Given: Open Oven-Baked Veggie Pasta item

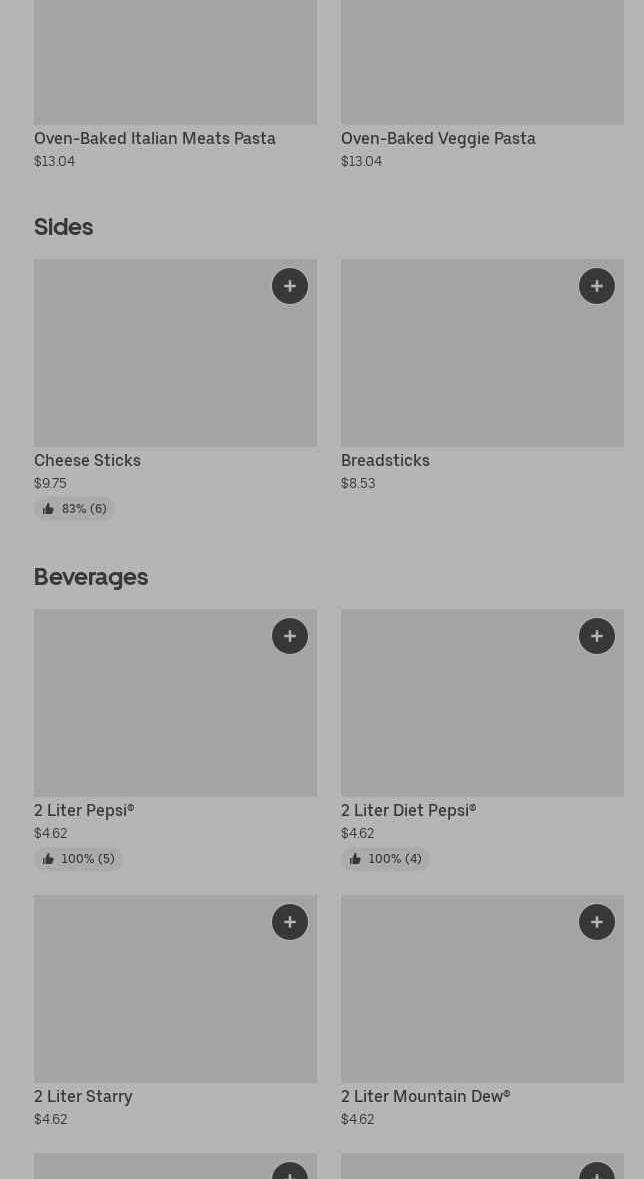Looking at the screenshot, I should (x=438, y=139).
